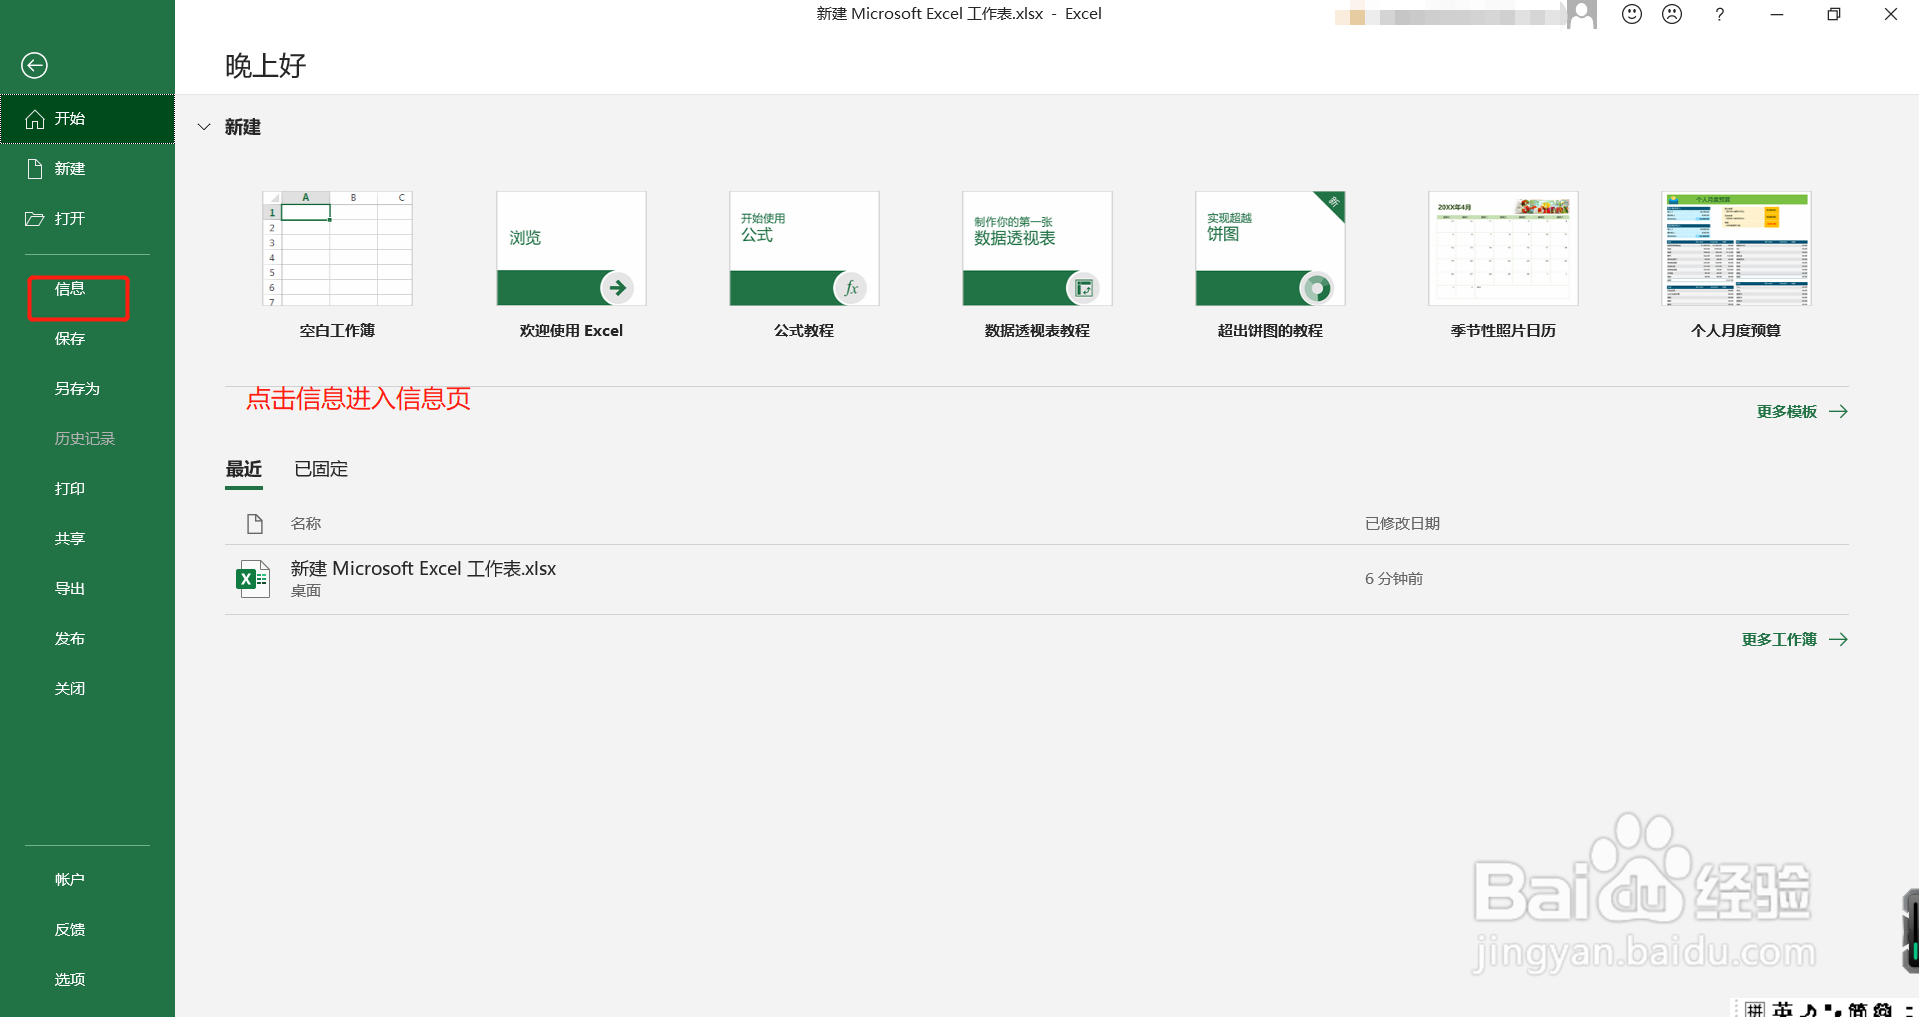
Task: Click the donut chart icon on the 饼图 template
Action: pos(1316,288)
